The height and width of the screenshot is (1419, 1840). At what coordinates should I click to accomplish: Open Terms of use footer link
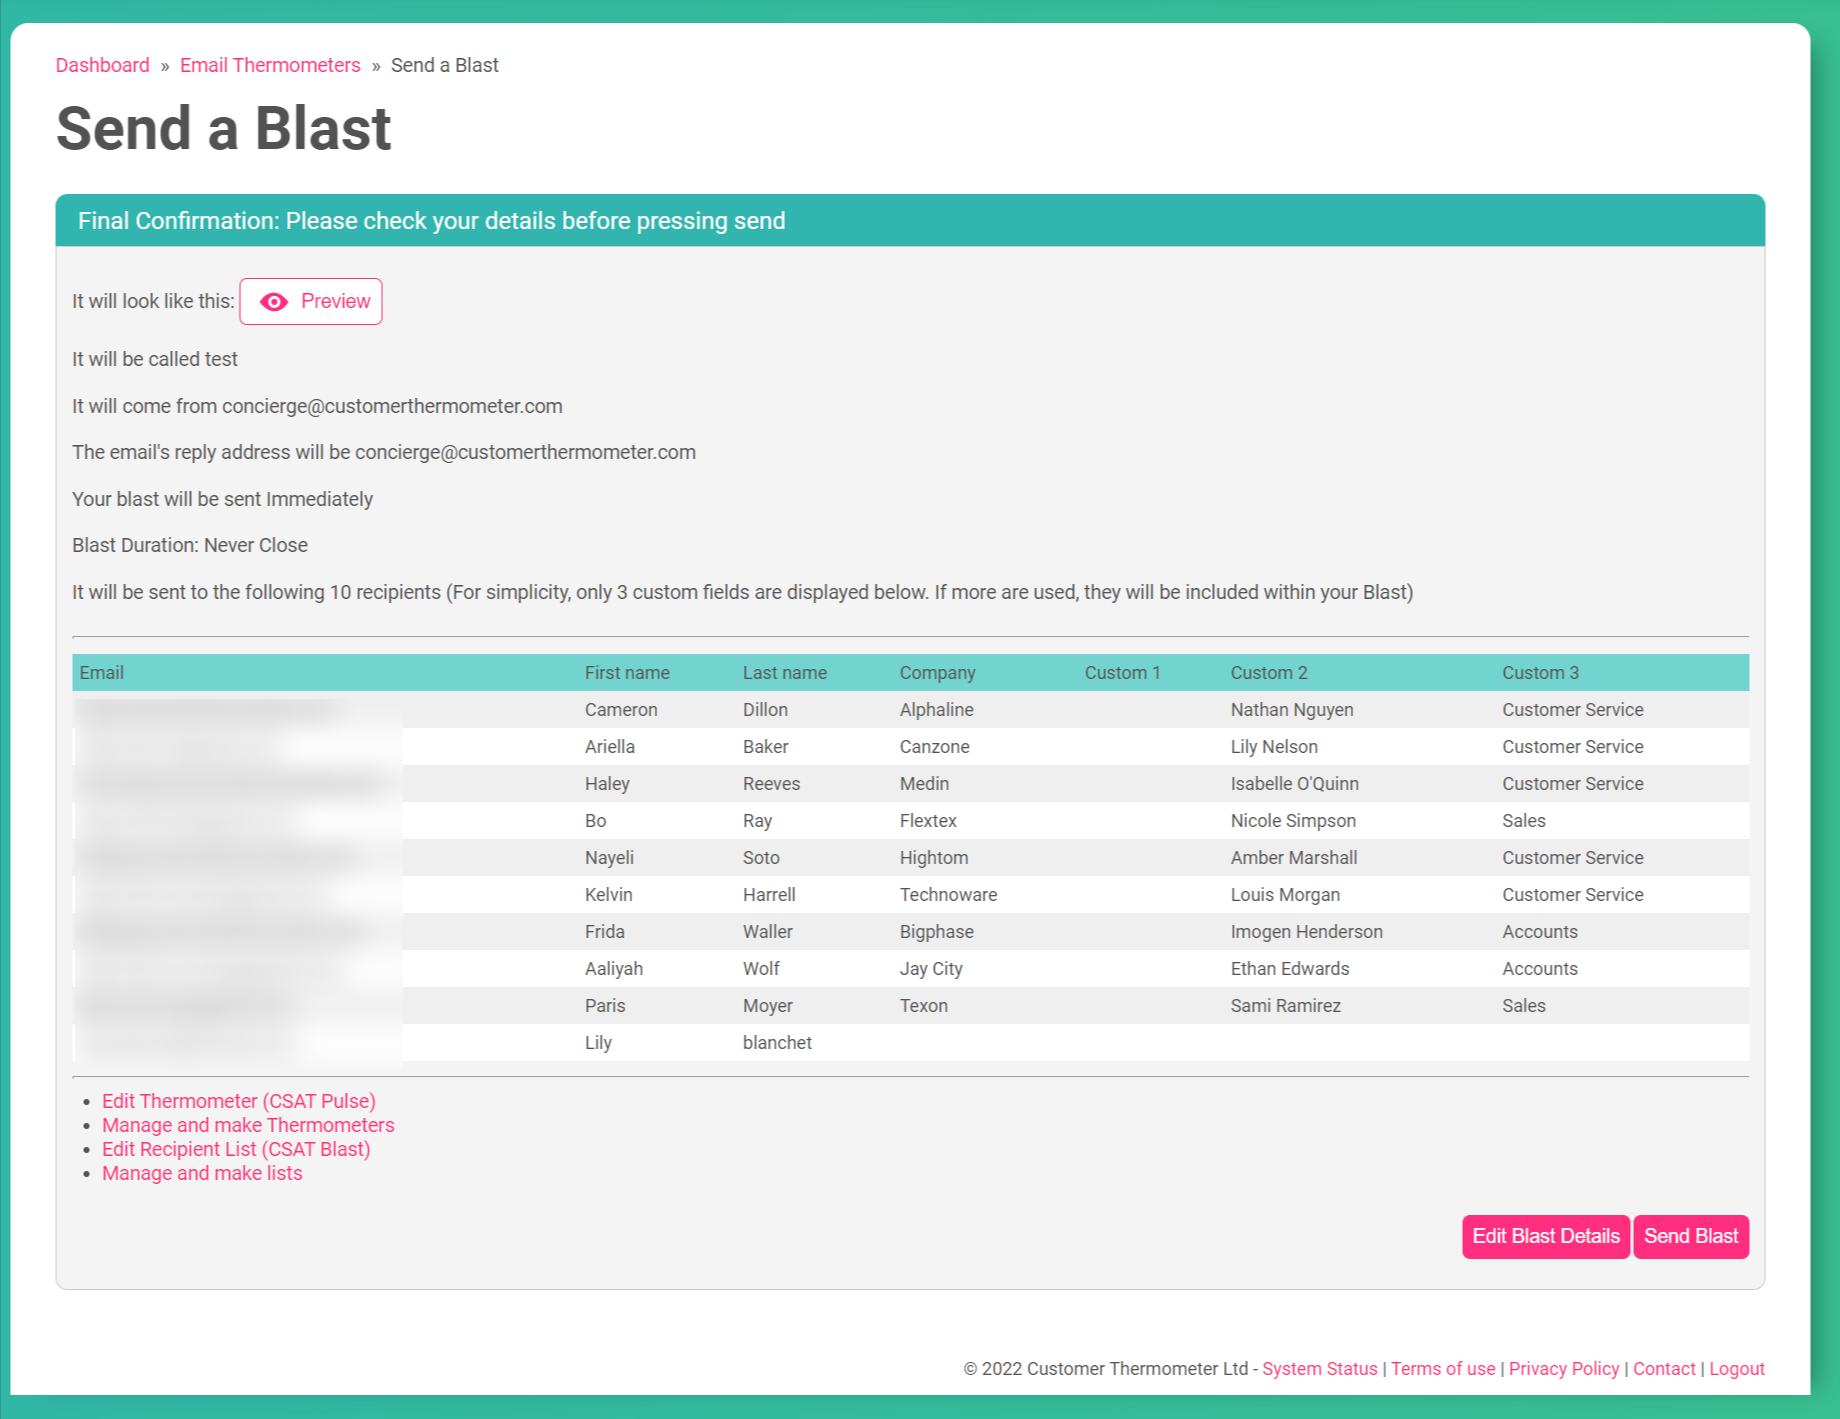coord(1443,1369)
